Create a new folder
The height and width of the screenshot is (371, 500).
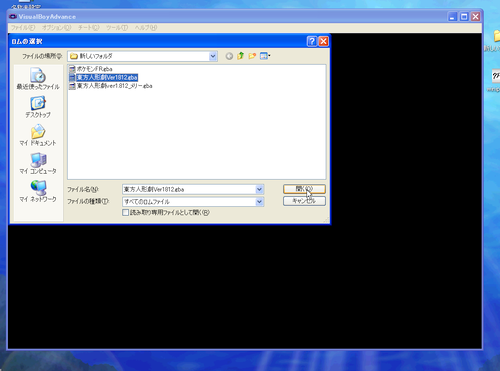252,56
